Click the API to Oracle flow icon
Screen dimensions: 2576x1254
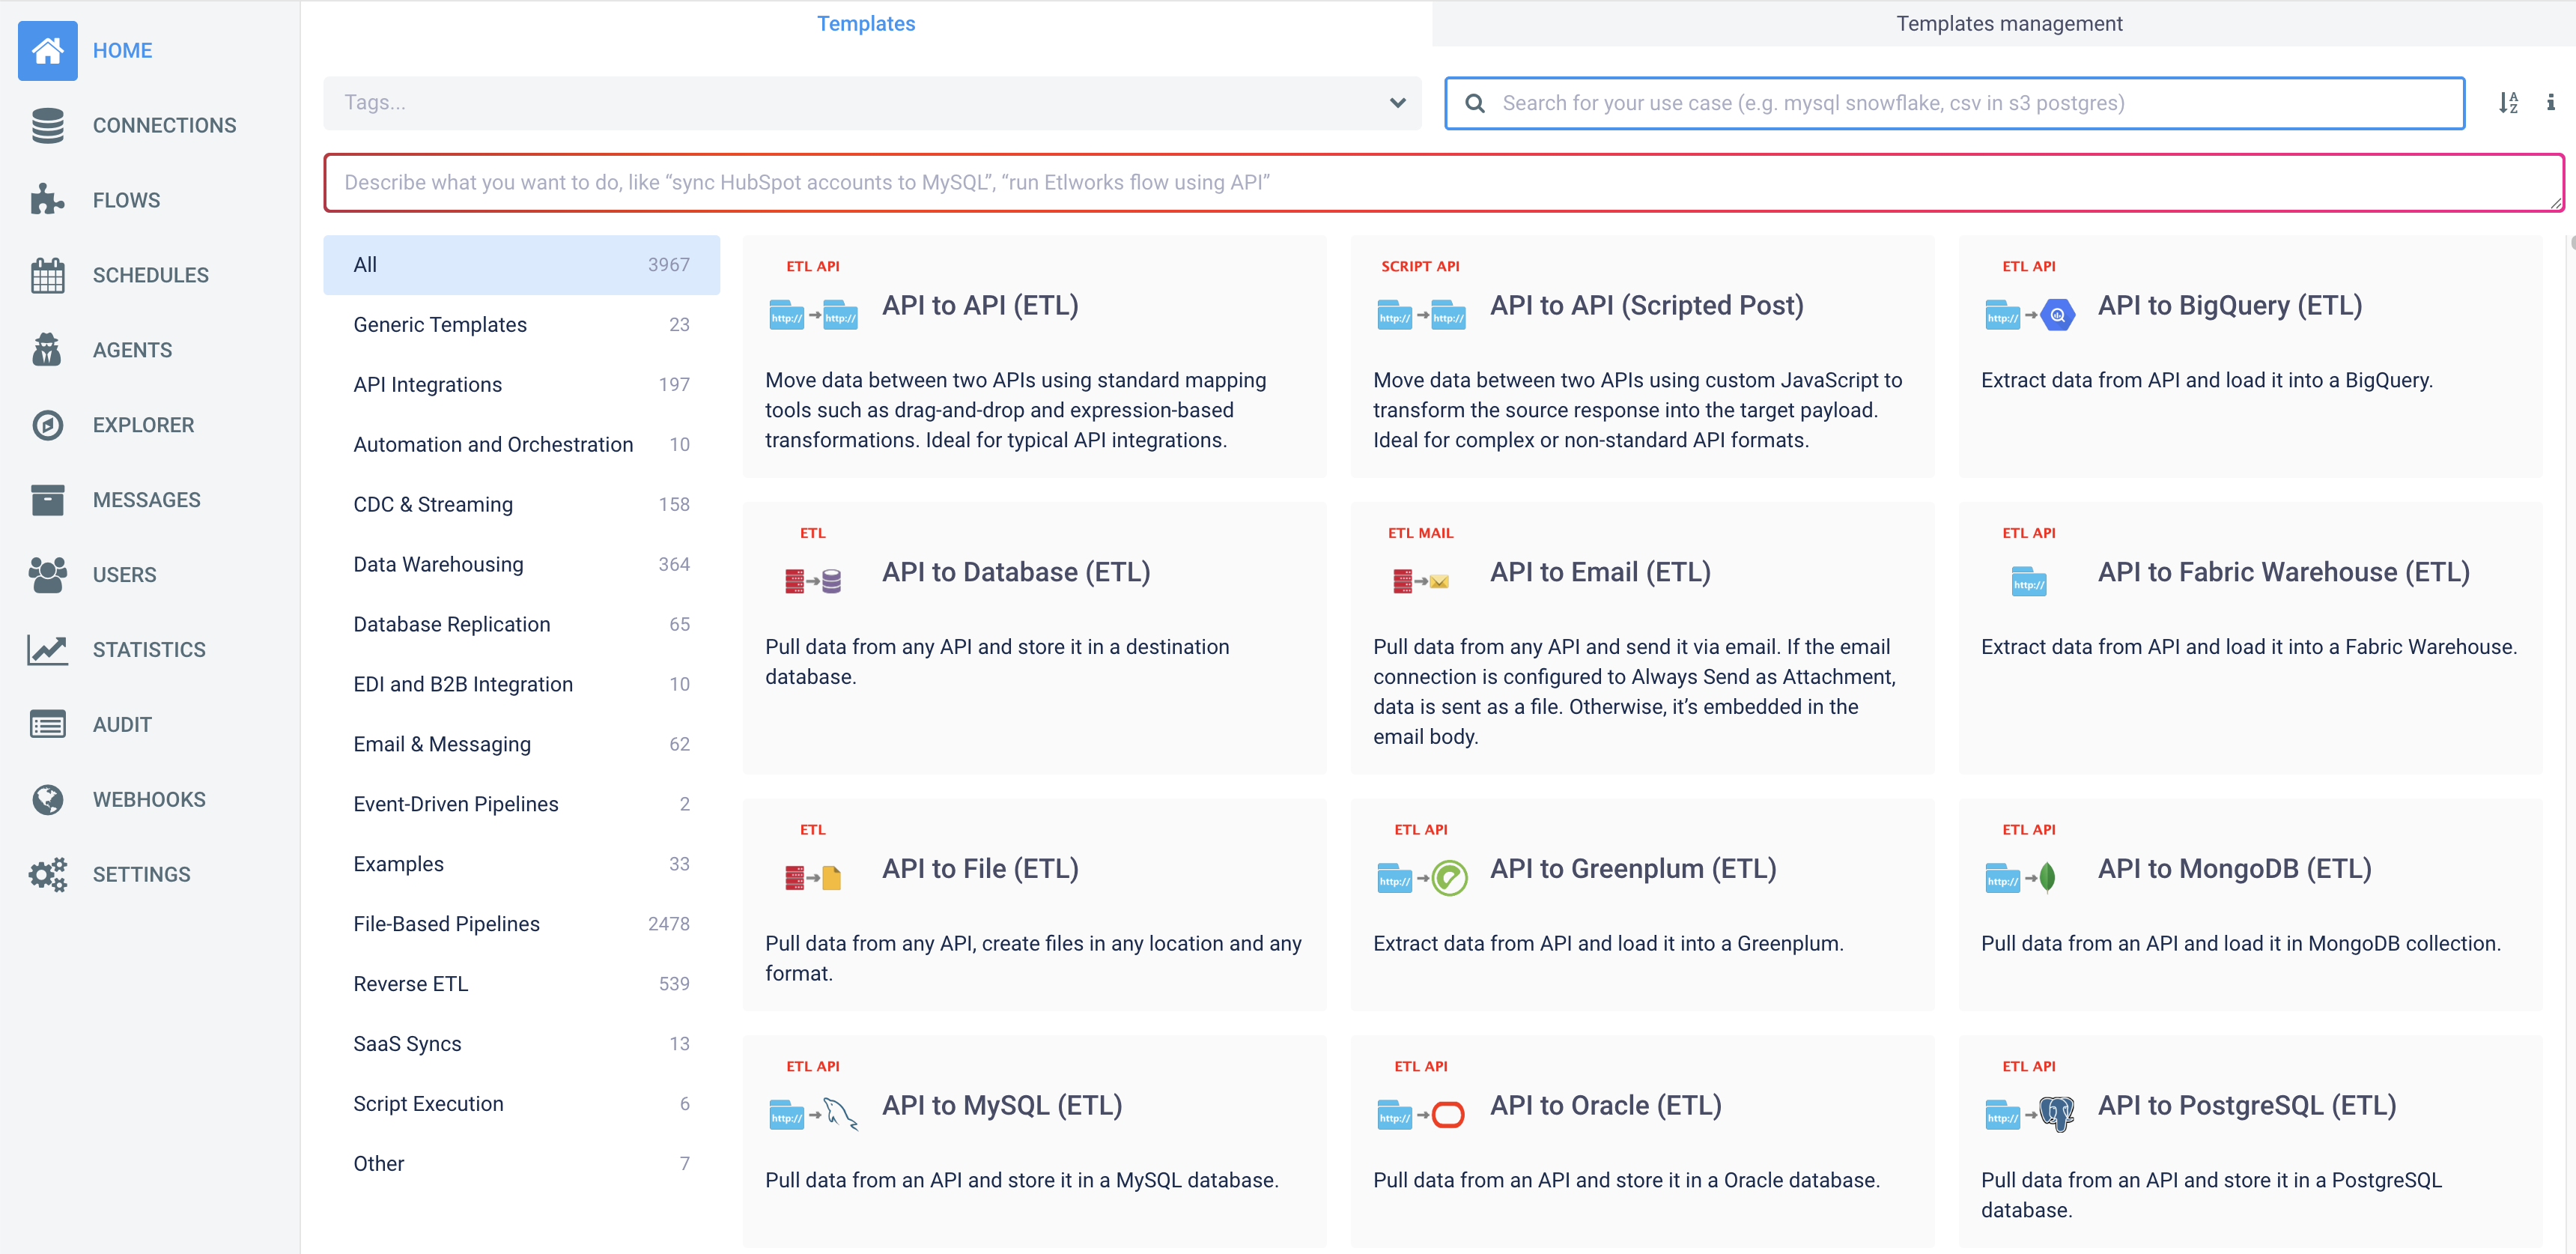1421,1114
